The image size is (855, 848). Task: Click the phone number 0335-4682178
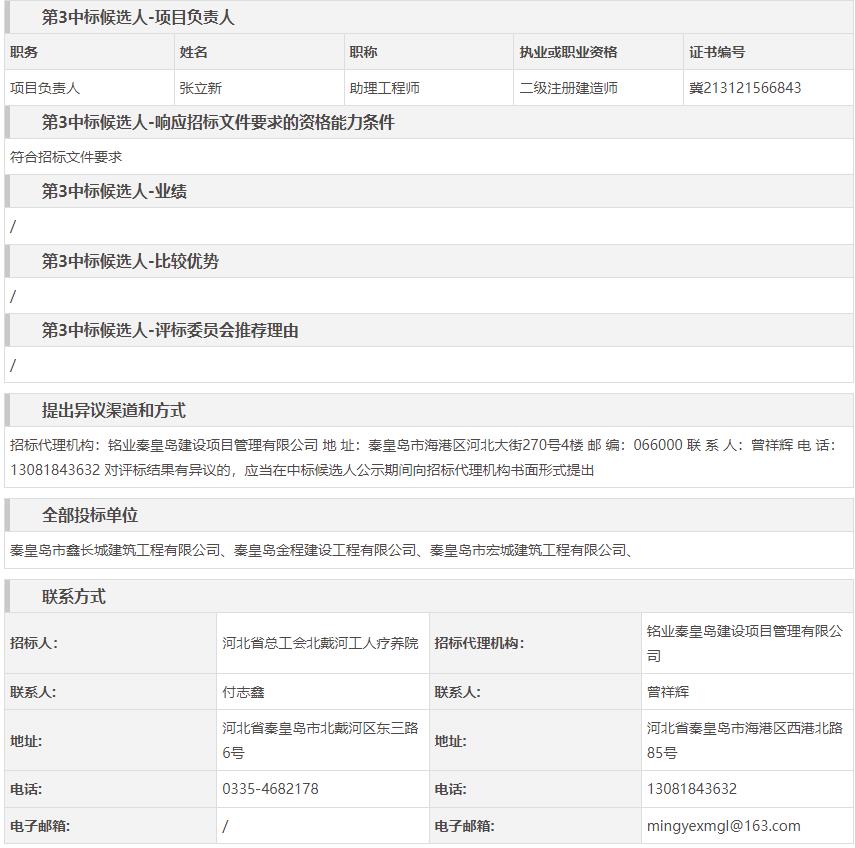270,789
